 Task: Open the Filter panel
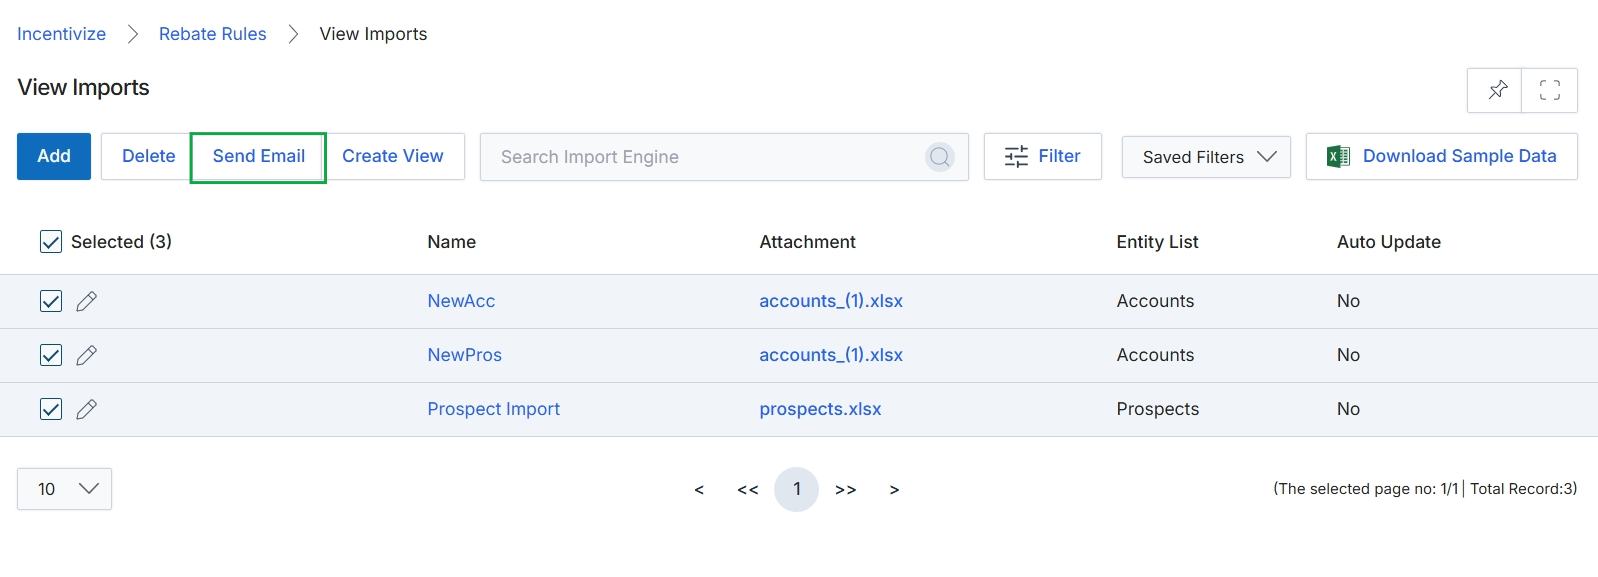(x=1043, y=156)
